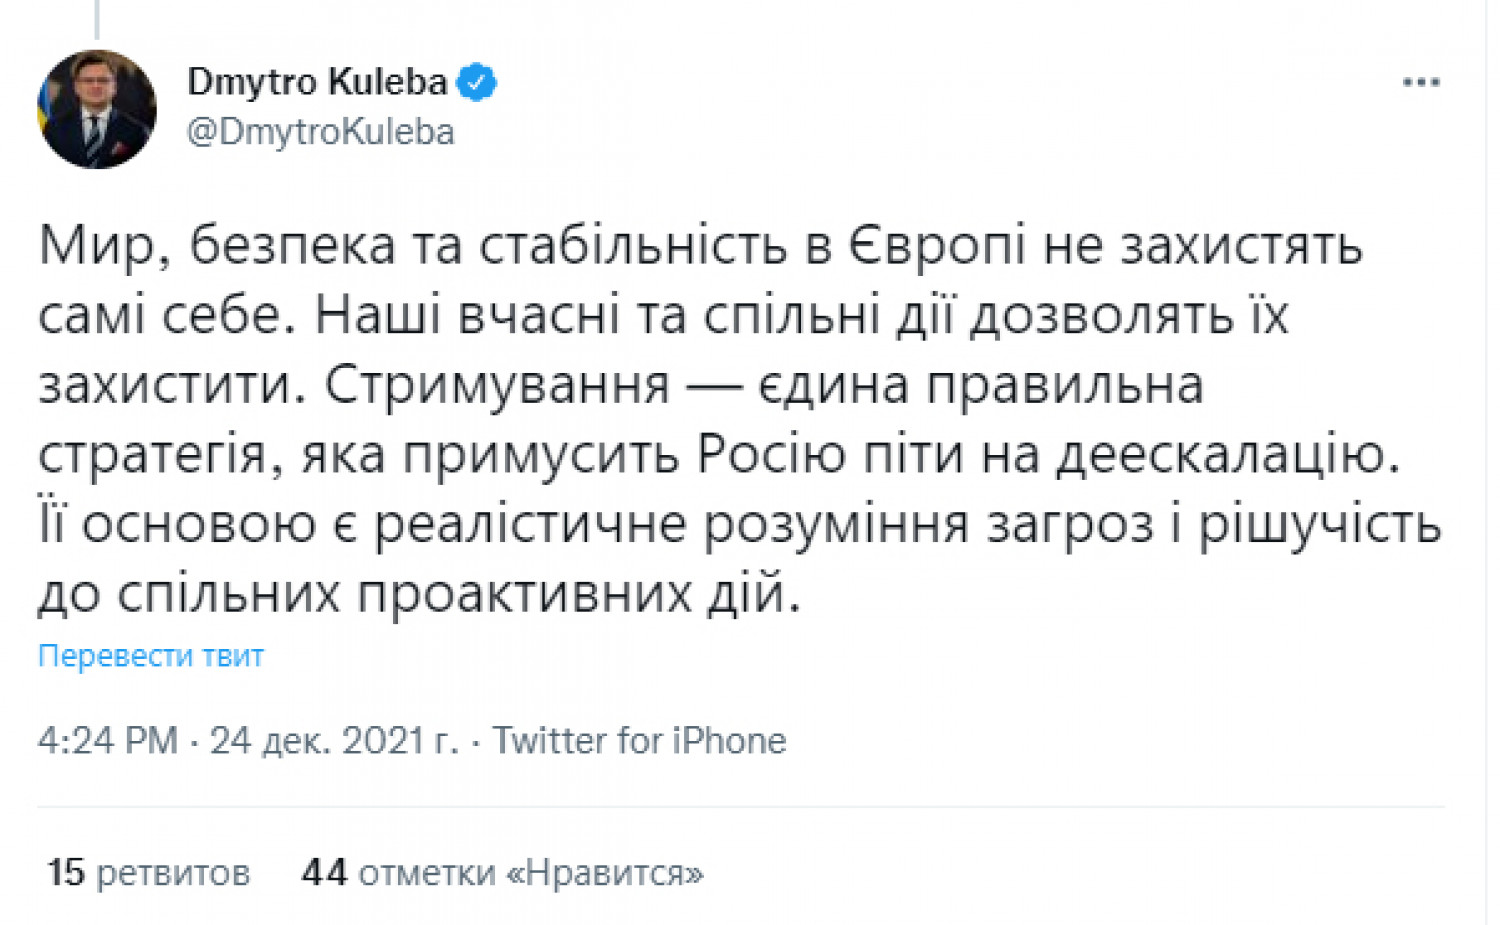The height and width of the screenshot is (925, 1500).
Task: Click the word "Європі" in the tweet
Action: tap(938, 246)
